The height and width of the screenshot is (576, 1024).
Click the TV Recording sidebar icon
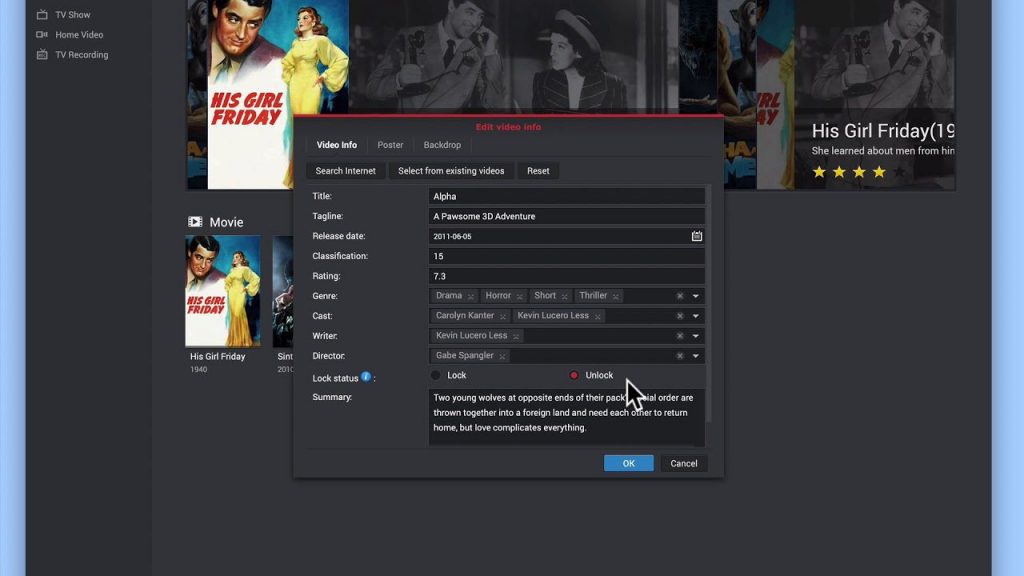click(x=42, y=55)
